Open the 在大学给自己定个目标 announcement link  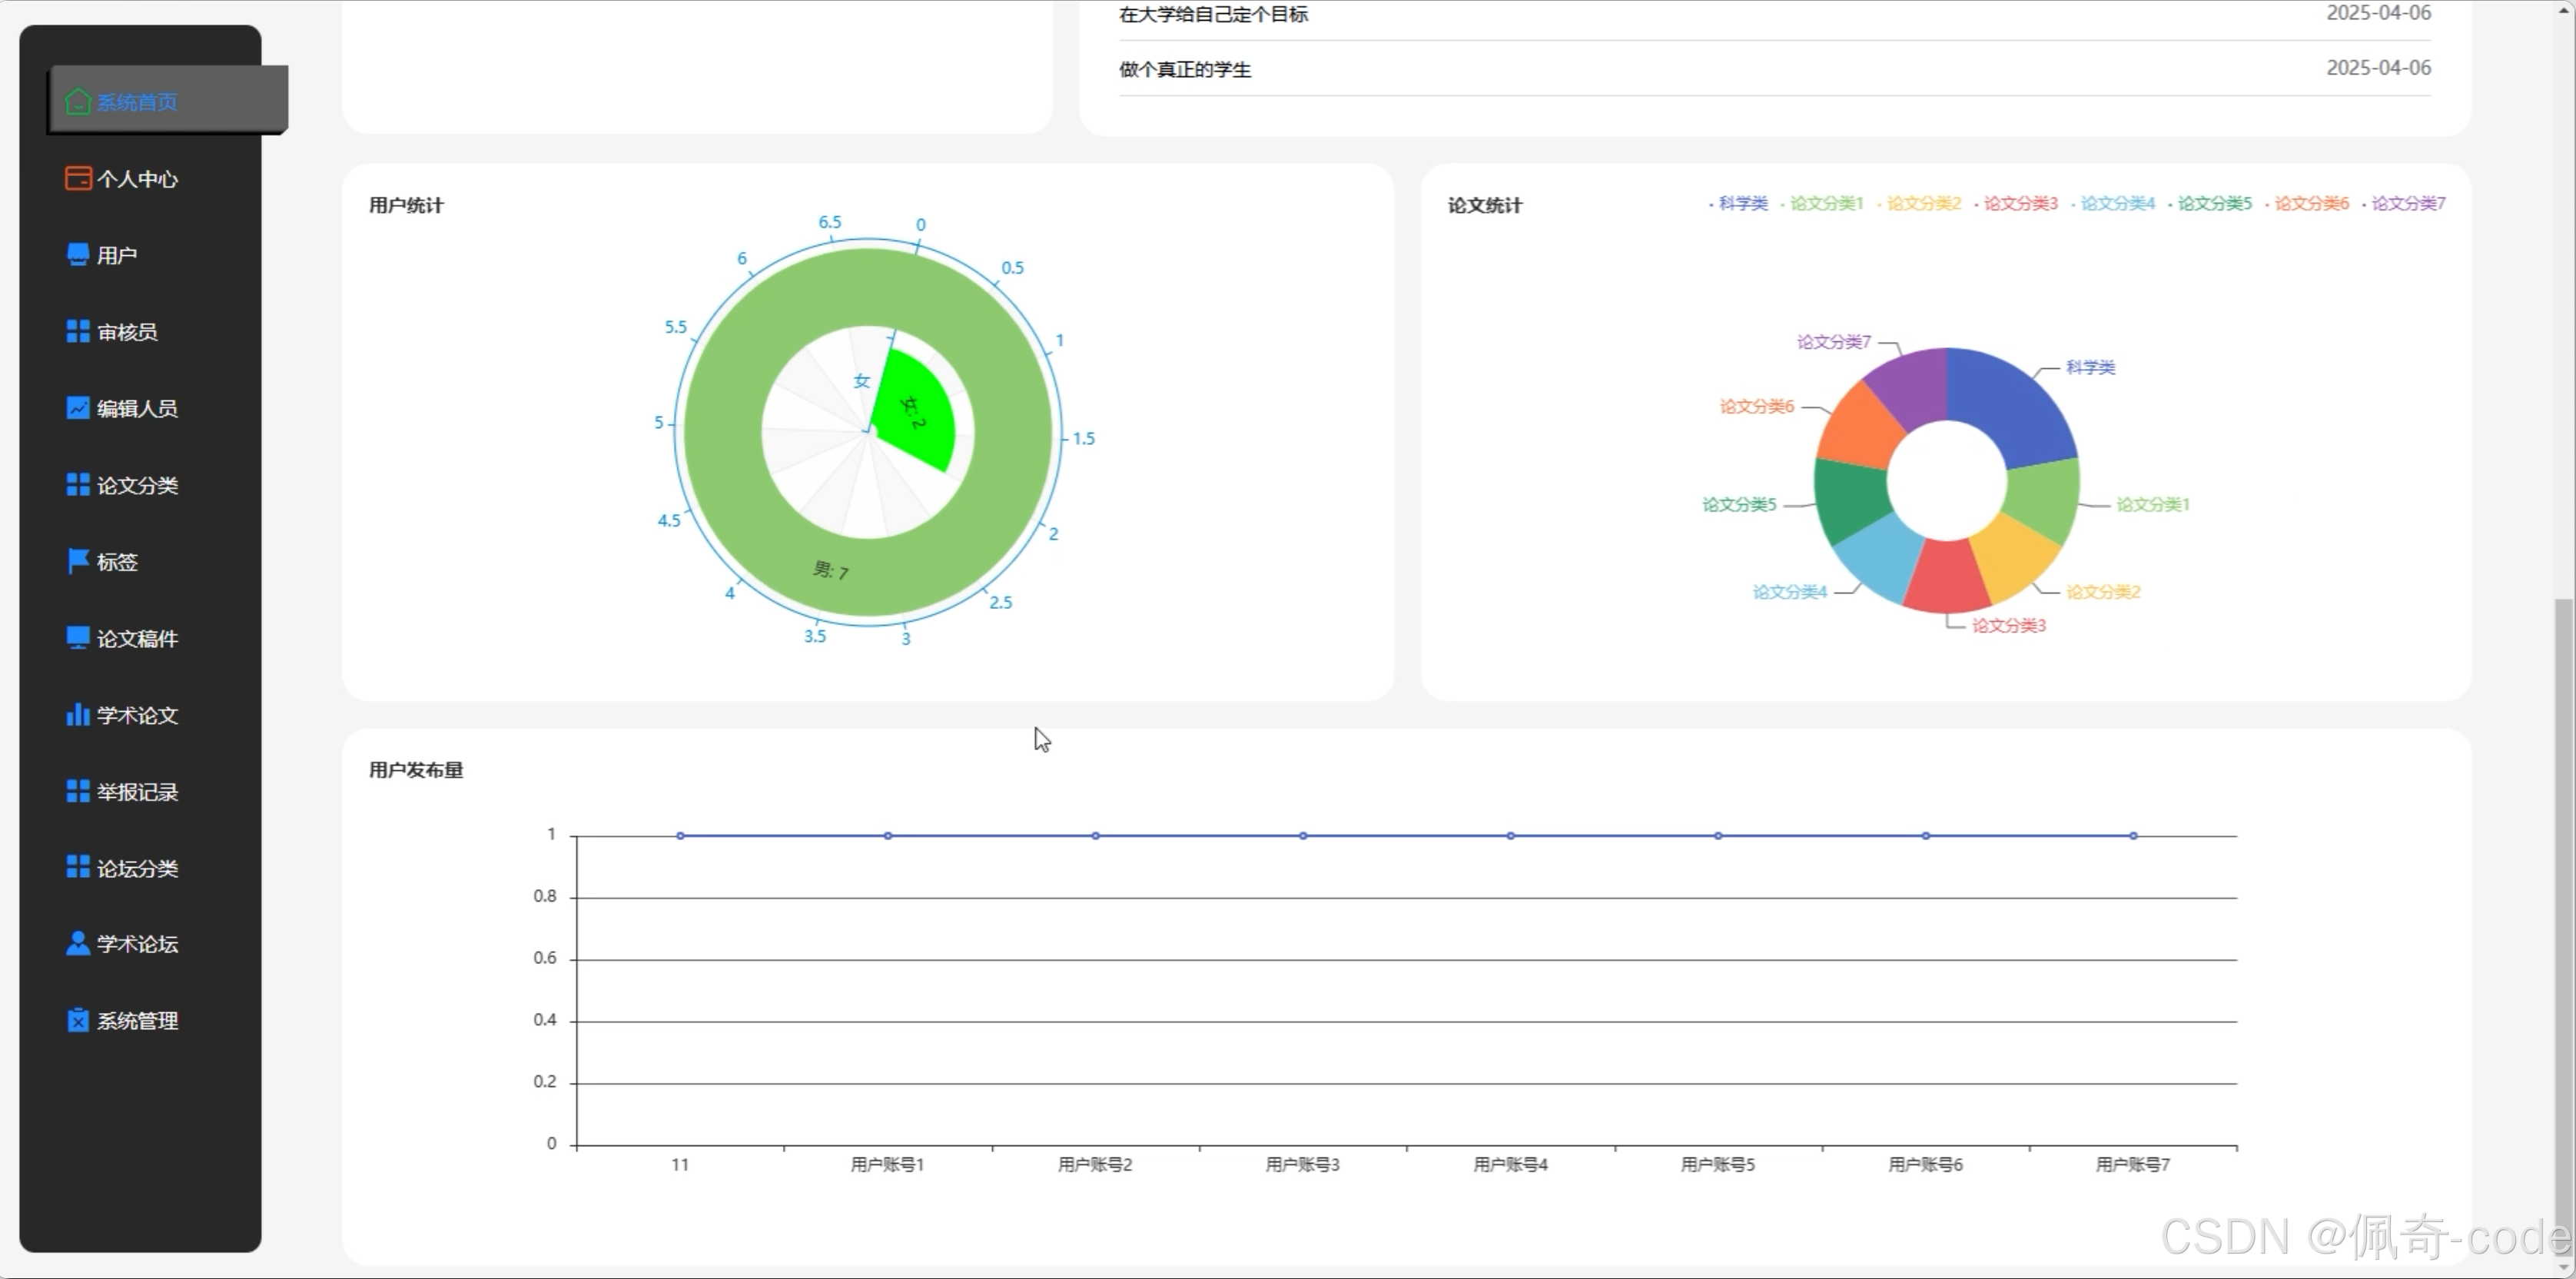1213,14
